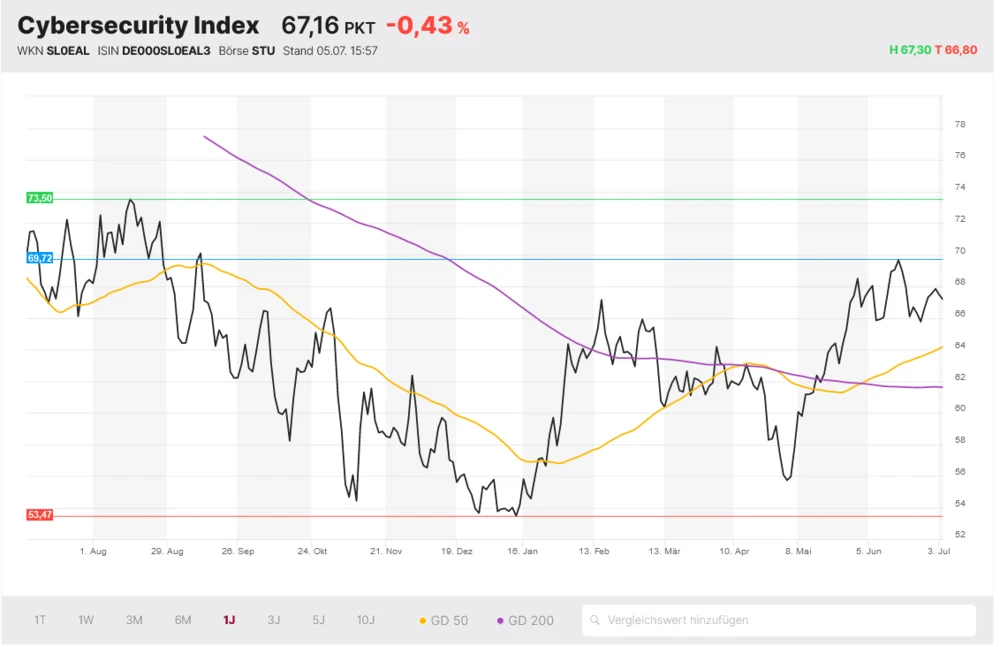Click the daily low value T 66,80
Viewport: 1000px width, 647px height.
[956, 50]
